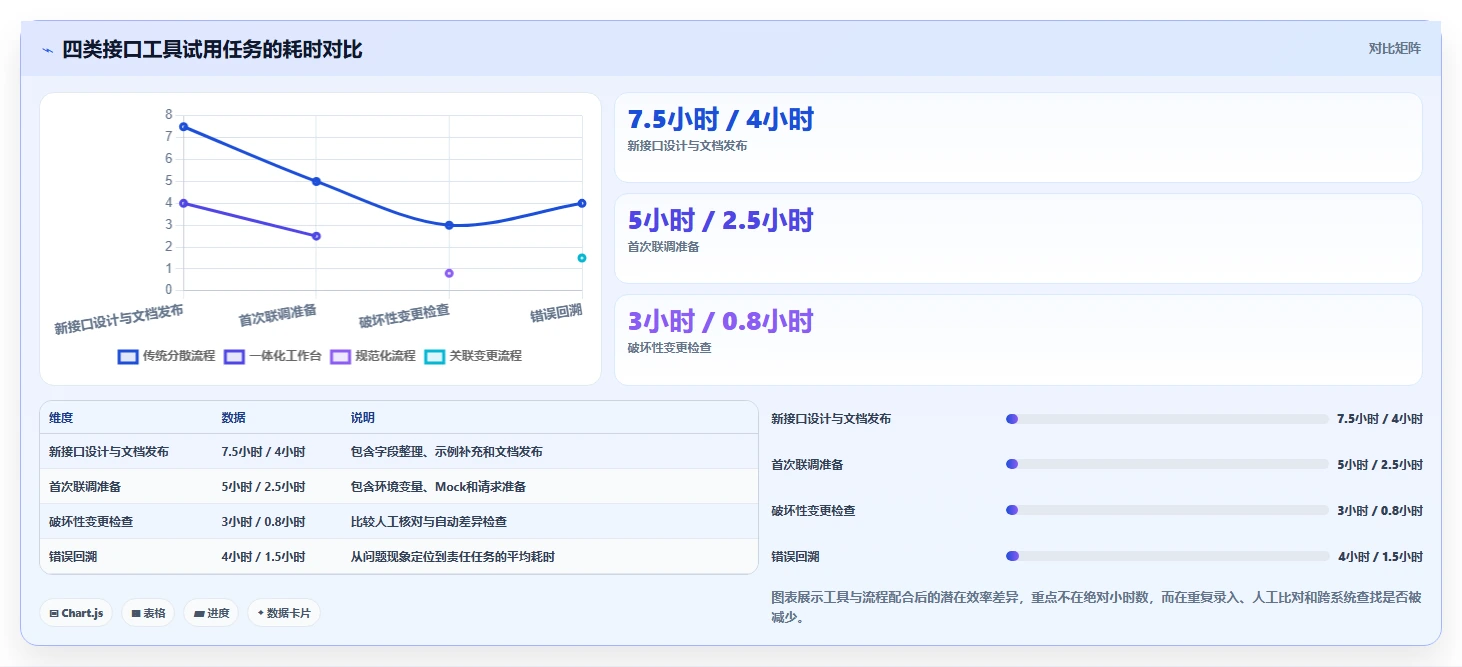Click the header icon beside the title

(47, 50)
